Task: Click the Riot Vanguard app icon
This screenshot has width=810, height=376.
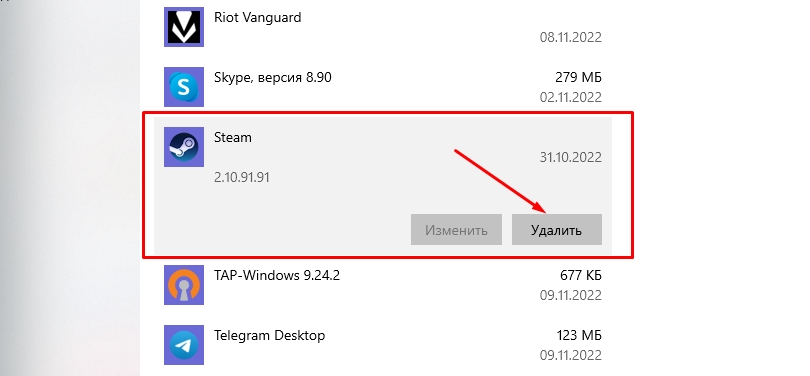Action: coord(184,27)
